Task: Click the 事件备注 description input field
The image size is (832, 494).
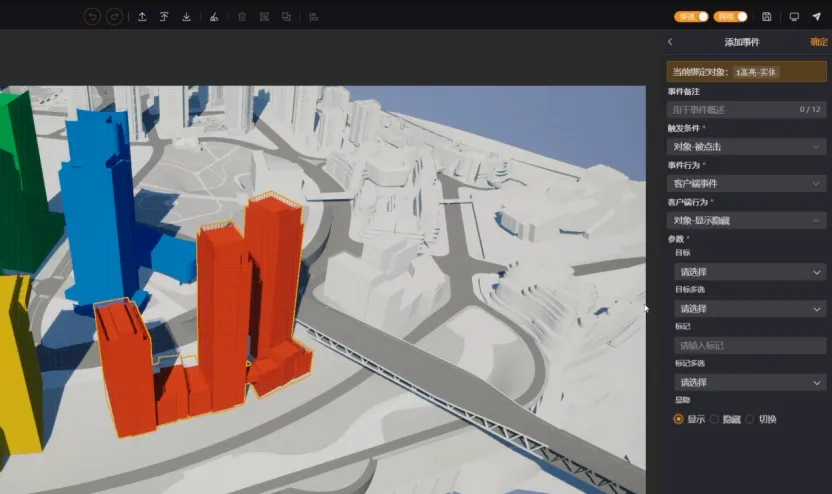Action: tap(746, 110)
